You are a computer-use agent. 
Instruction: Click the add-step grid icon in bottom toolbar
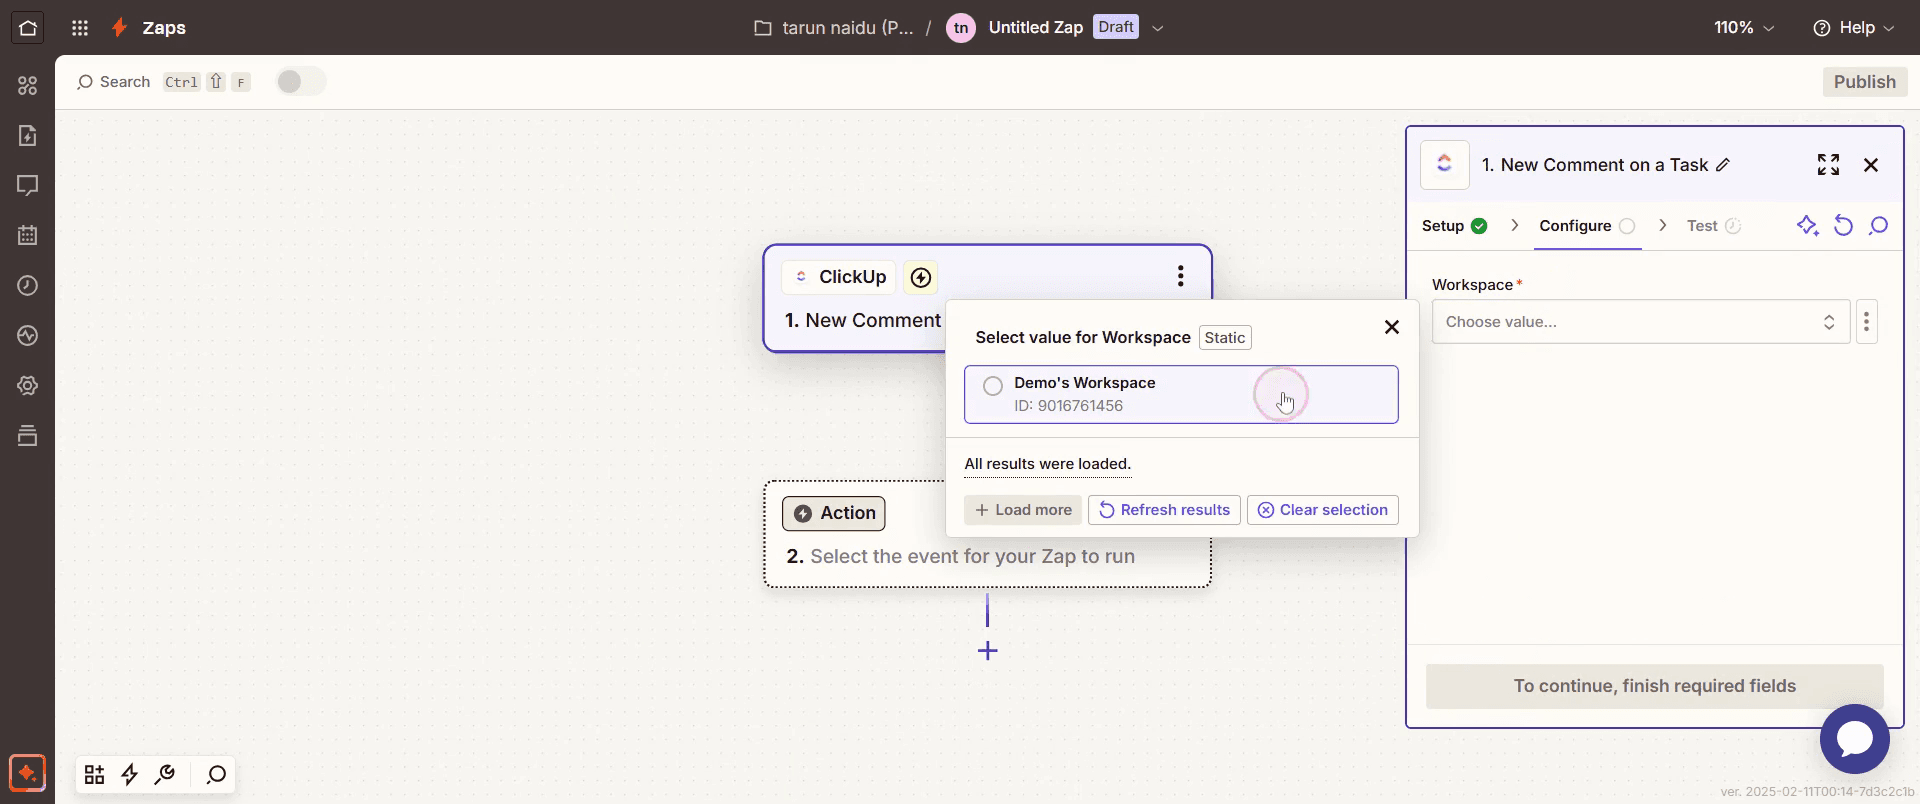(94, 774)
